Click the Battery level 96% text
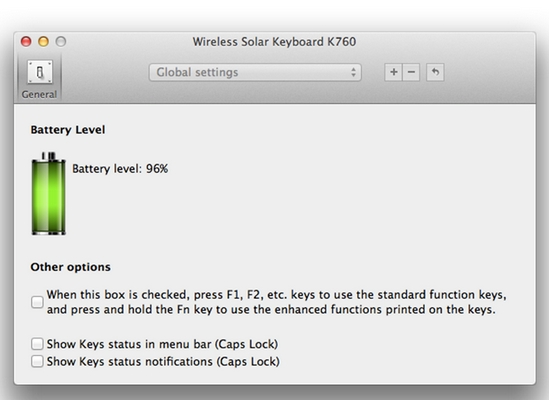Screen dimensions: 549x400 pos(120,169)
